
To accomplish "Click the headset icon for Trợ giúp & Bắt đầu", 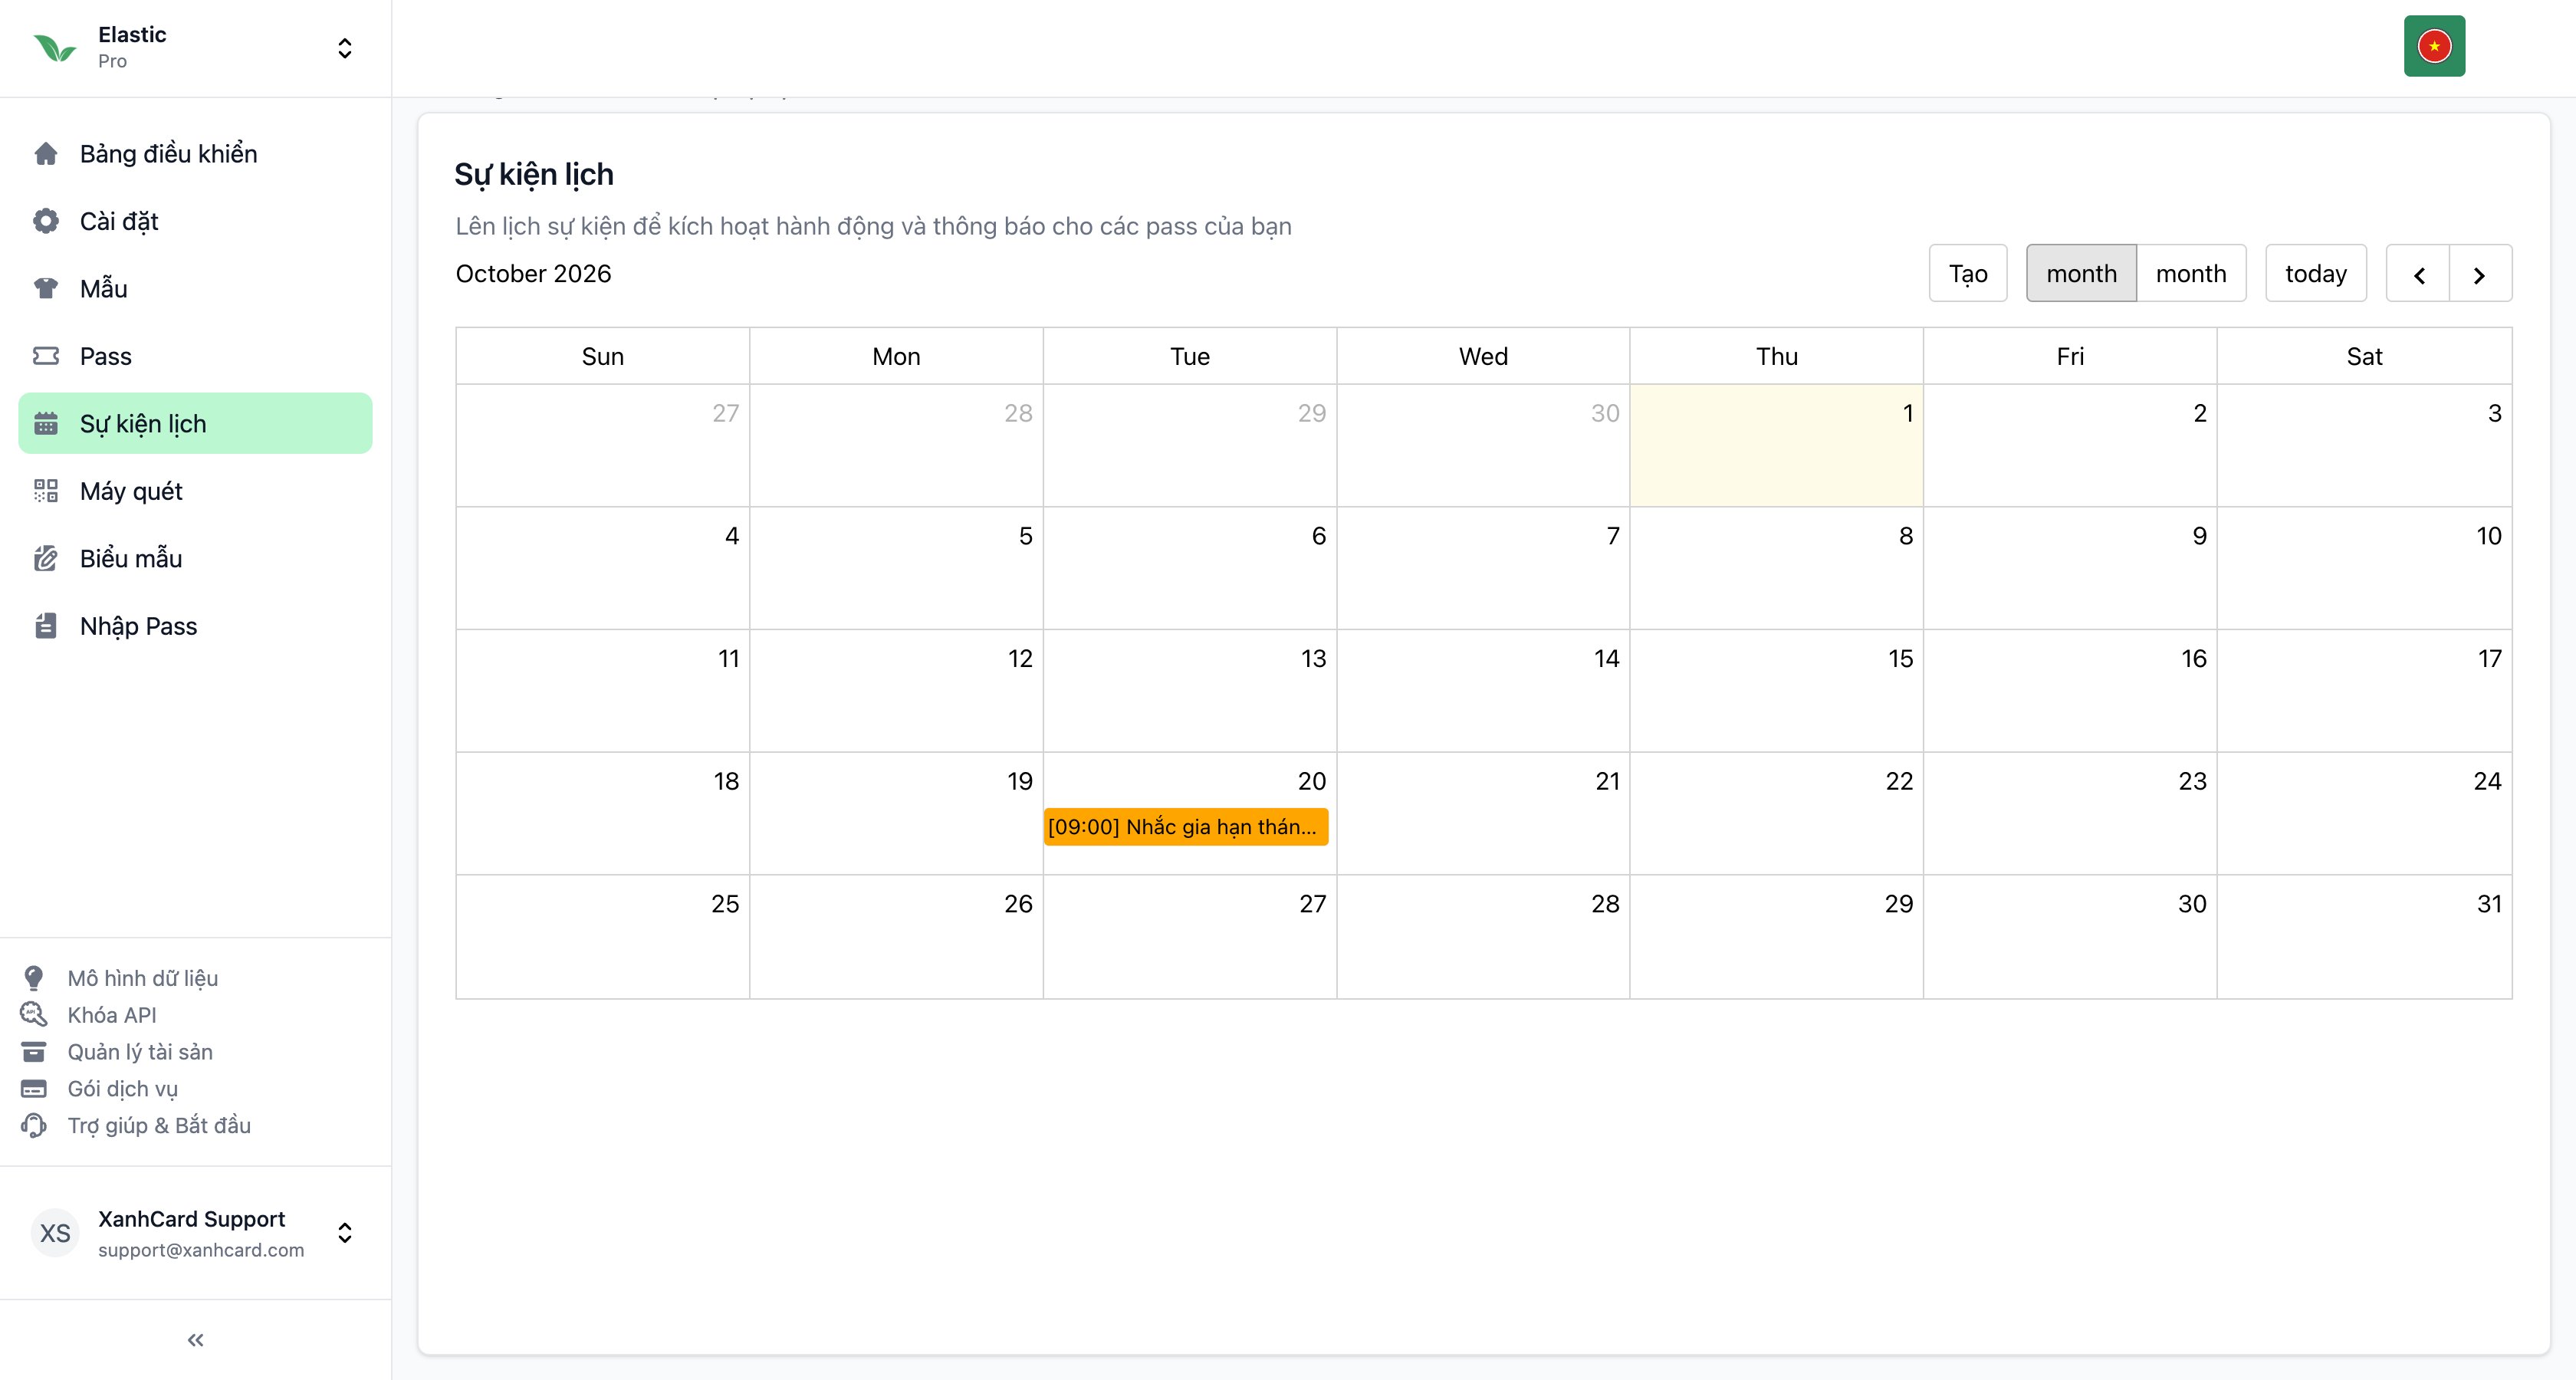I will click(34, 1126).
